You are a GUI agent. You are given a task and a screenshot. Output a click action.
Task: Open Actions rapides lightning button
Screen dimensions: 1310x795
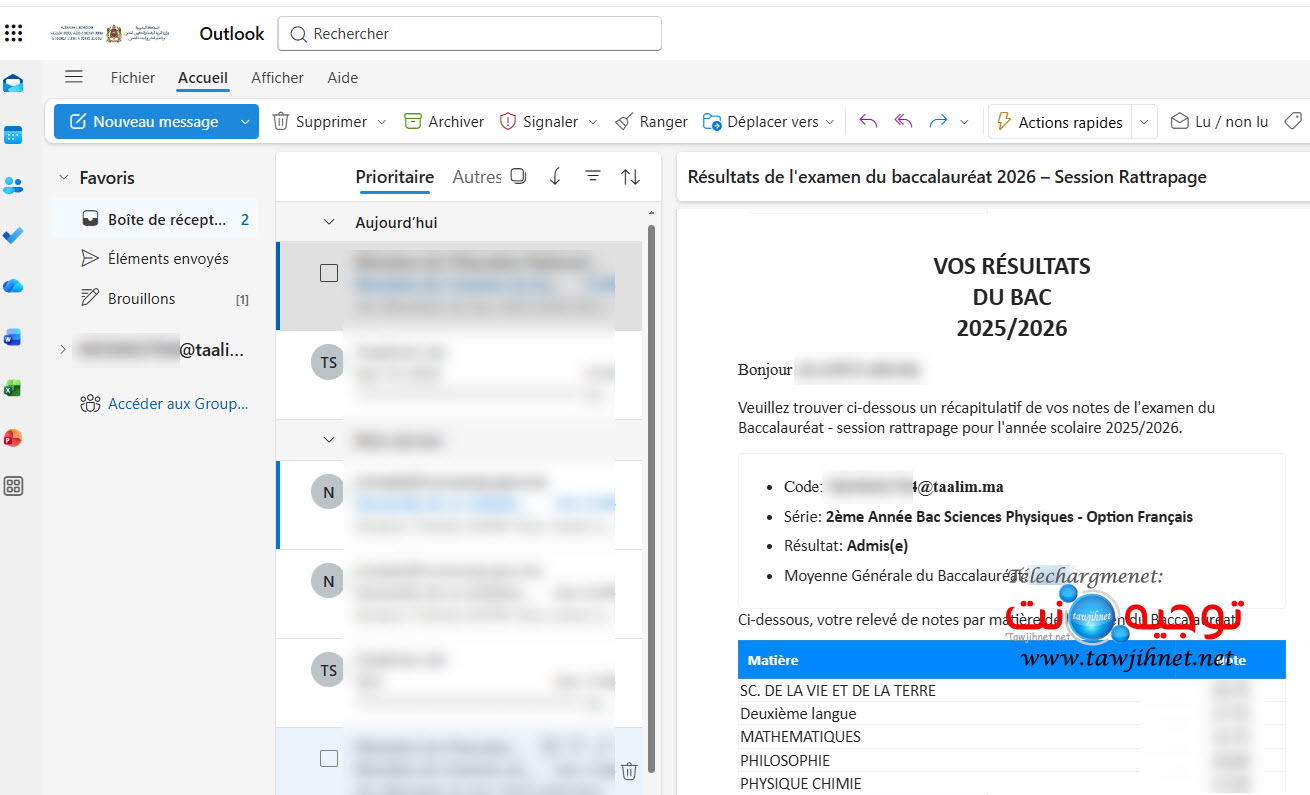[x=1060, y=122]
